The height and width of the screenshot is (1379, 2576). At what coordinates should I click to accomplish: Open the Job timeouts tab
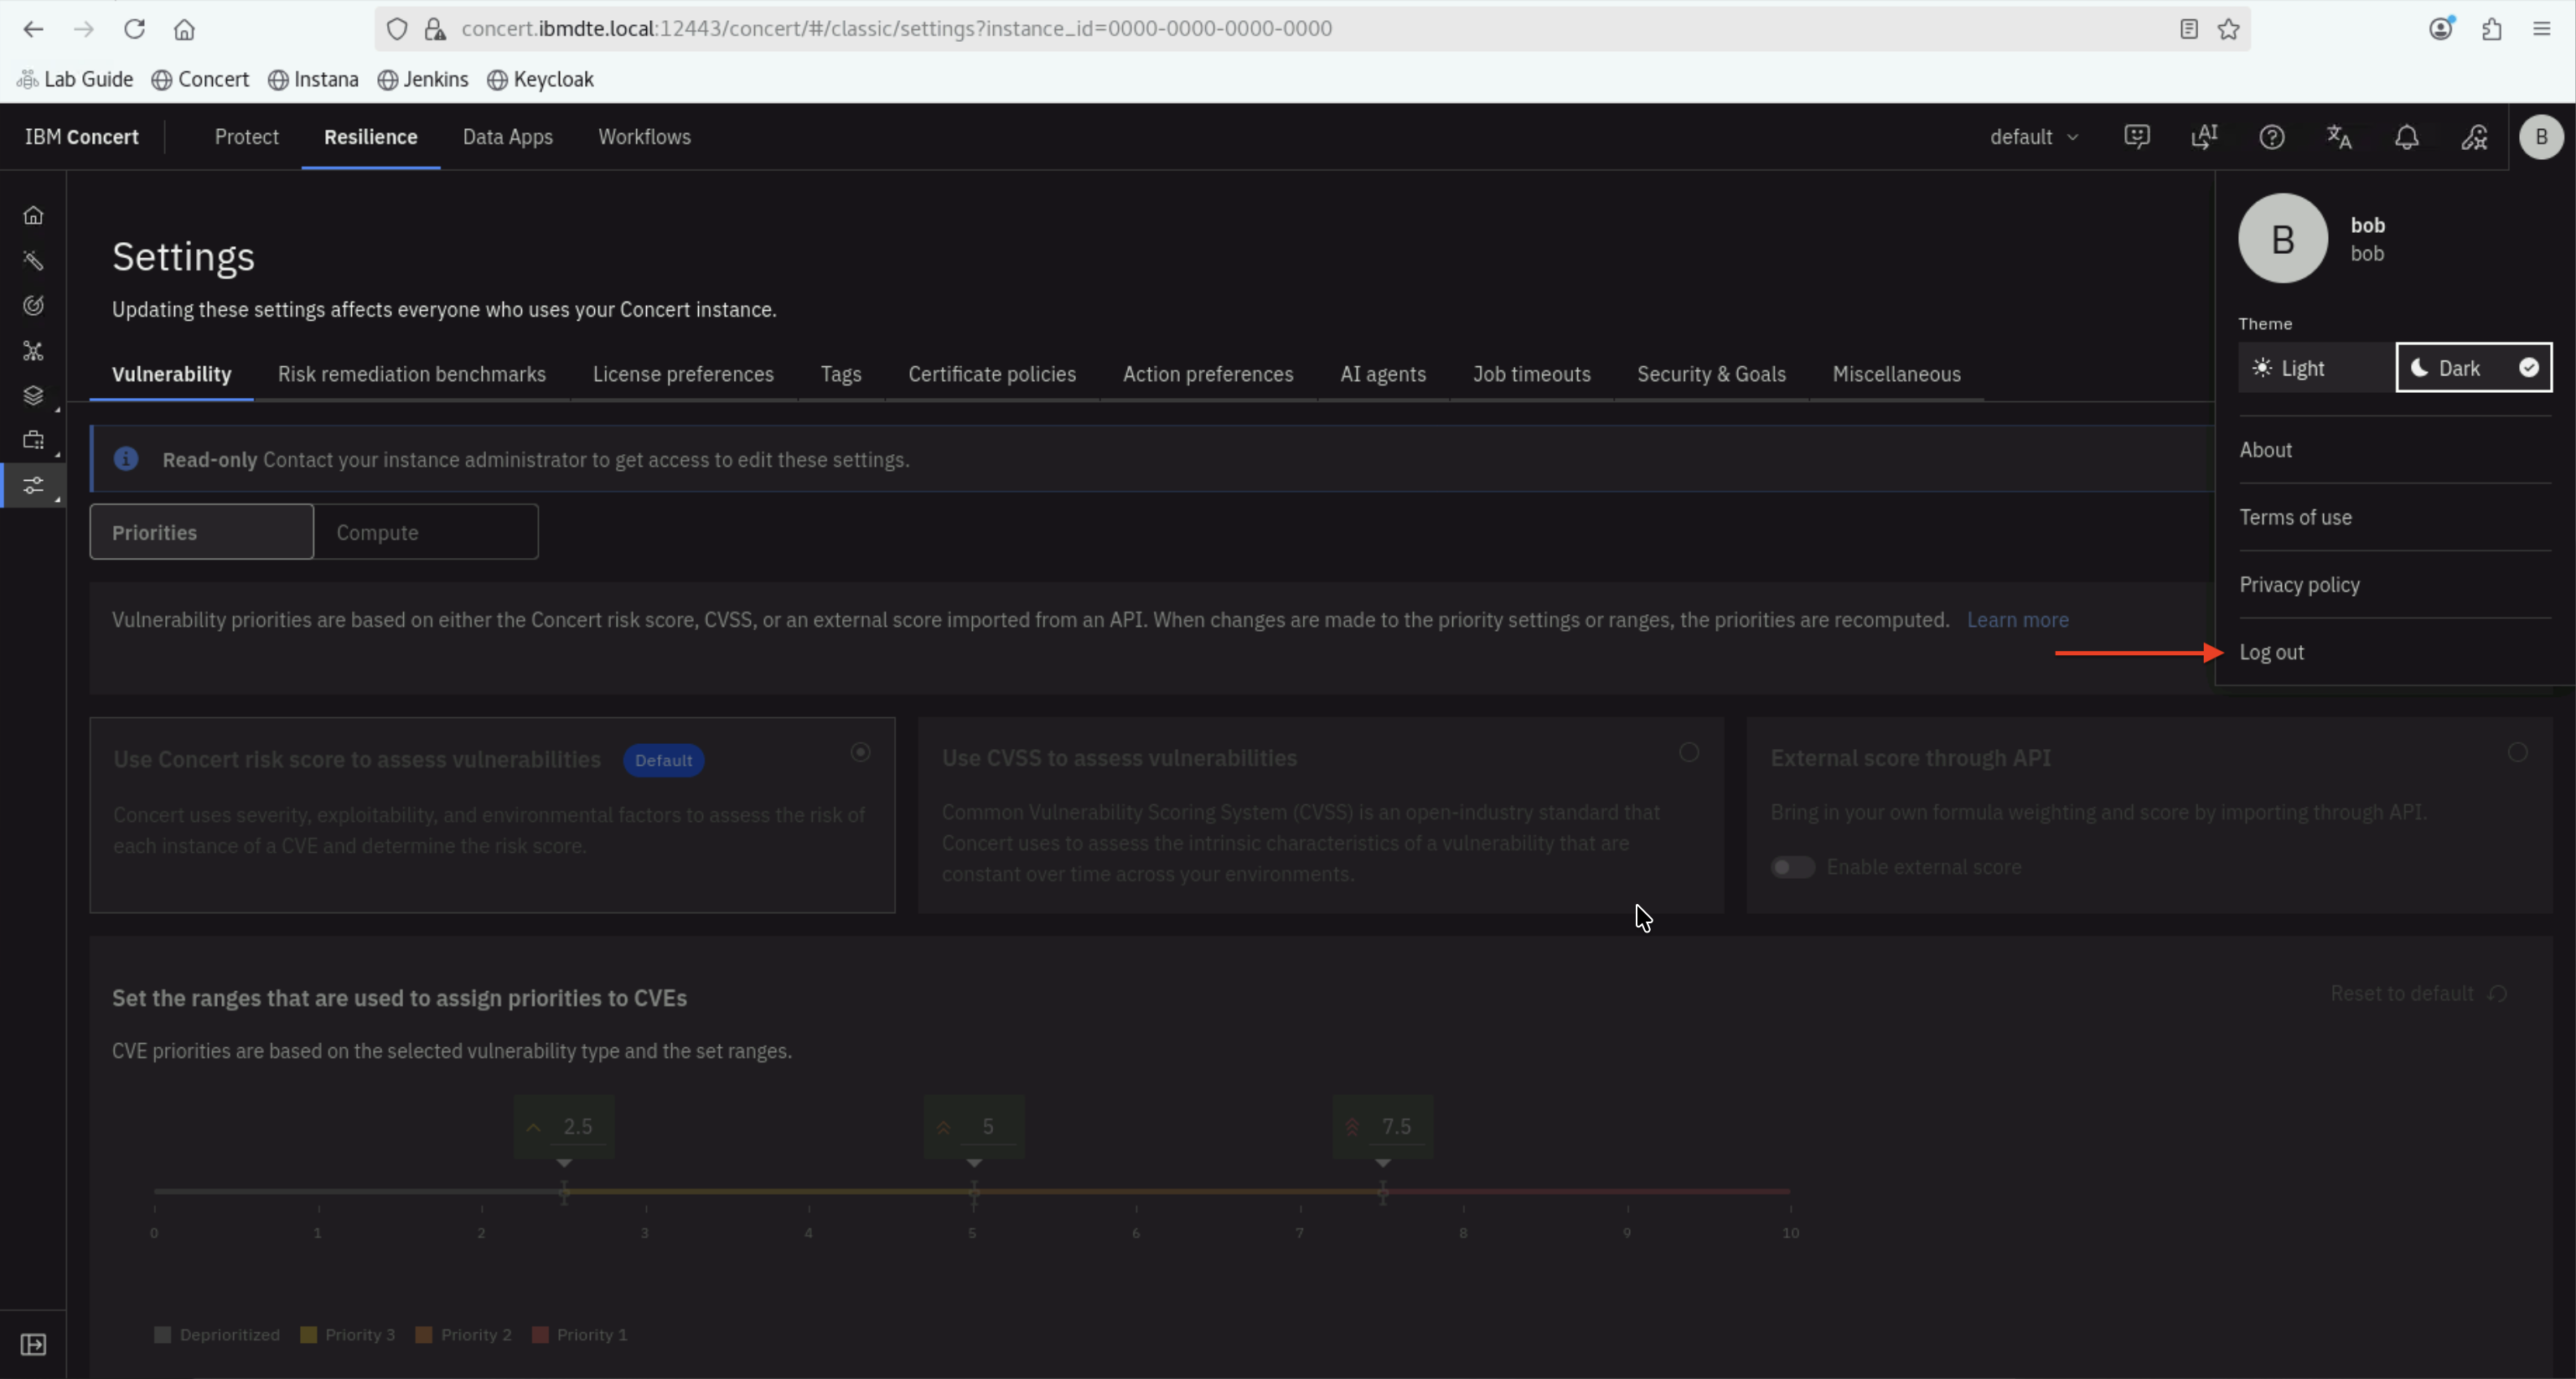pos(1531,374)
